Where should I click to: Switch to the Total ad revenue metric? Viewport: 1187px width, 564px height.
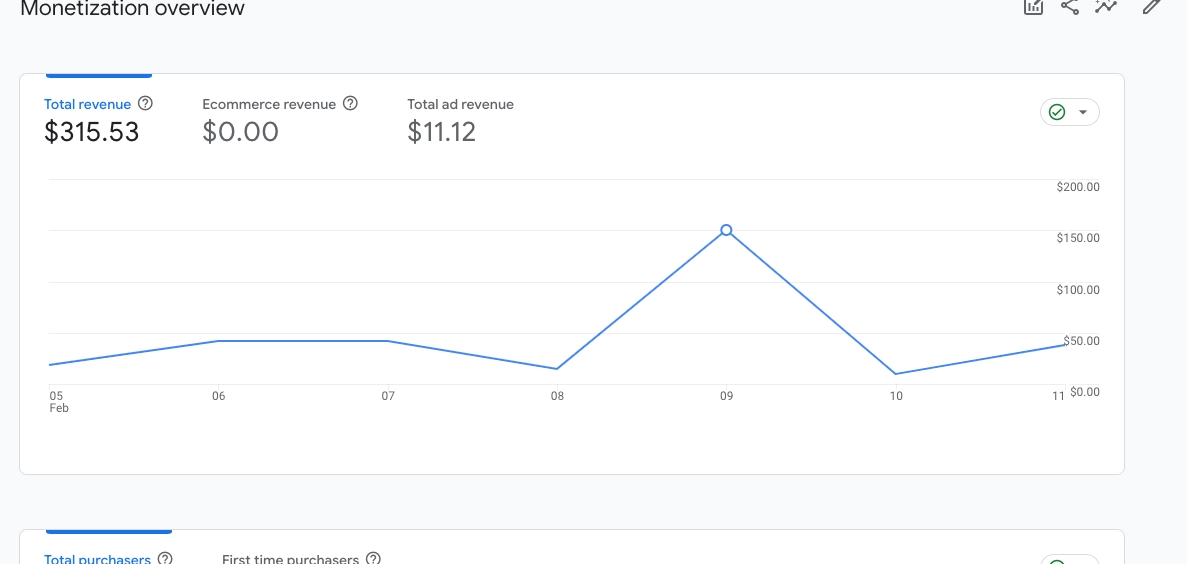pos(460,104)
